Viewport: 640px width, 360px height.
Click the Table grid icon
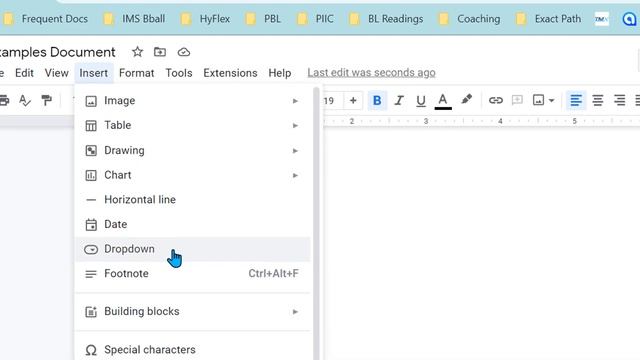pos(91,126)
